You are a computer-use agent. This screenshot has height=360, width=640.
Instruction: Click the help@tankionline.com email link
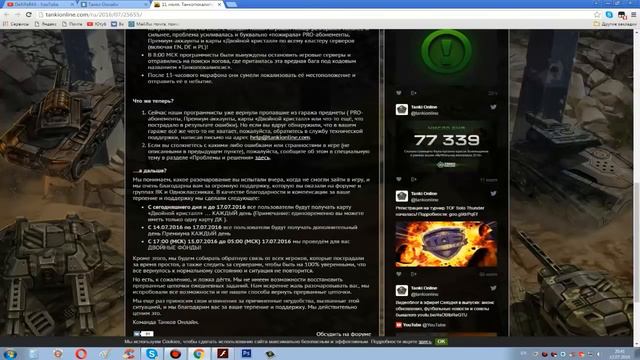pos(280,138)
